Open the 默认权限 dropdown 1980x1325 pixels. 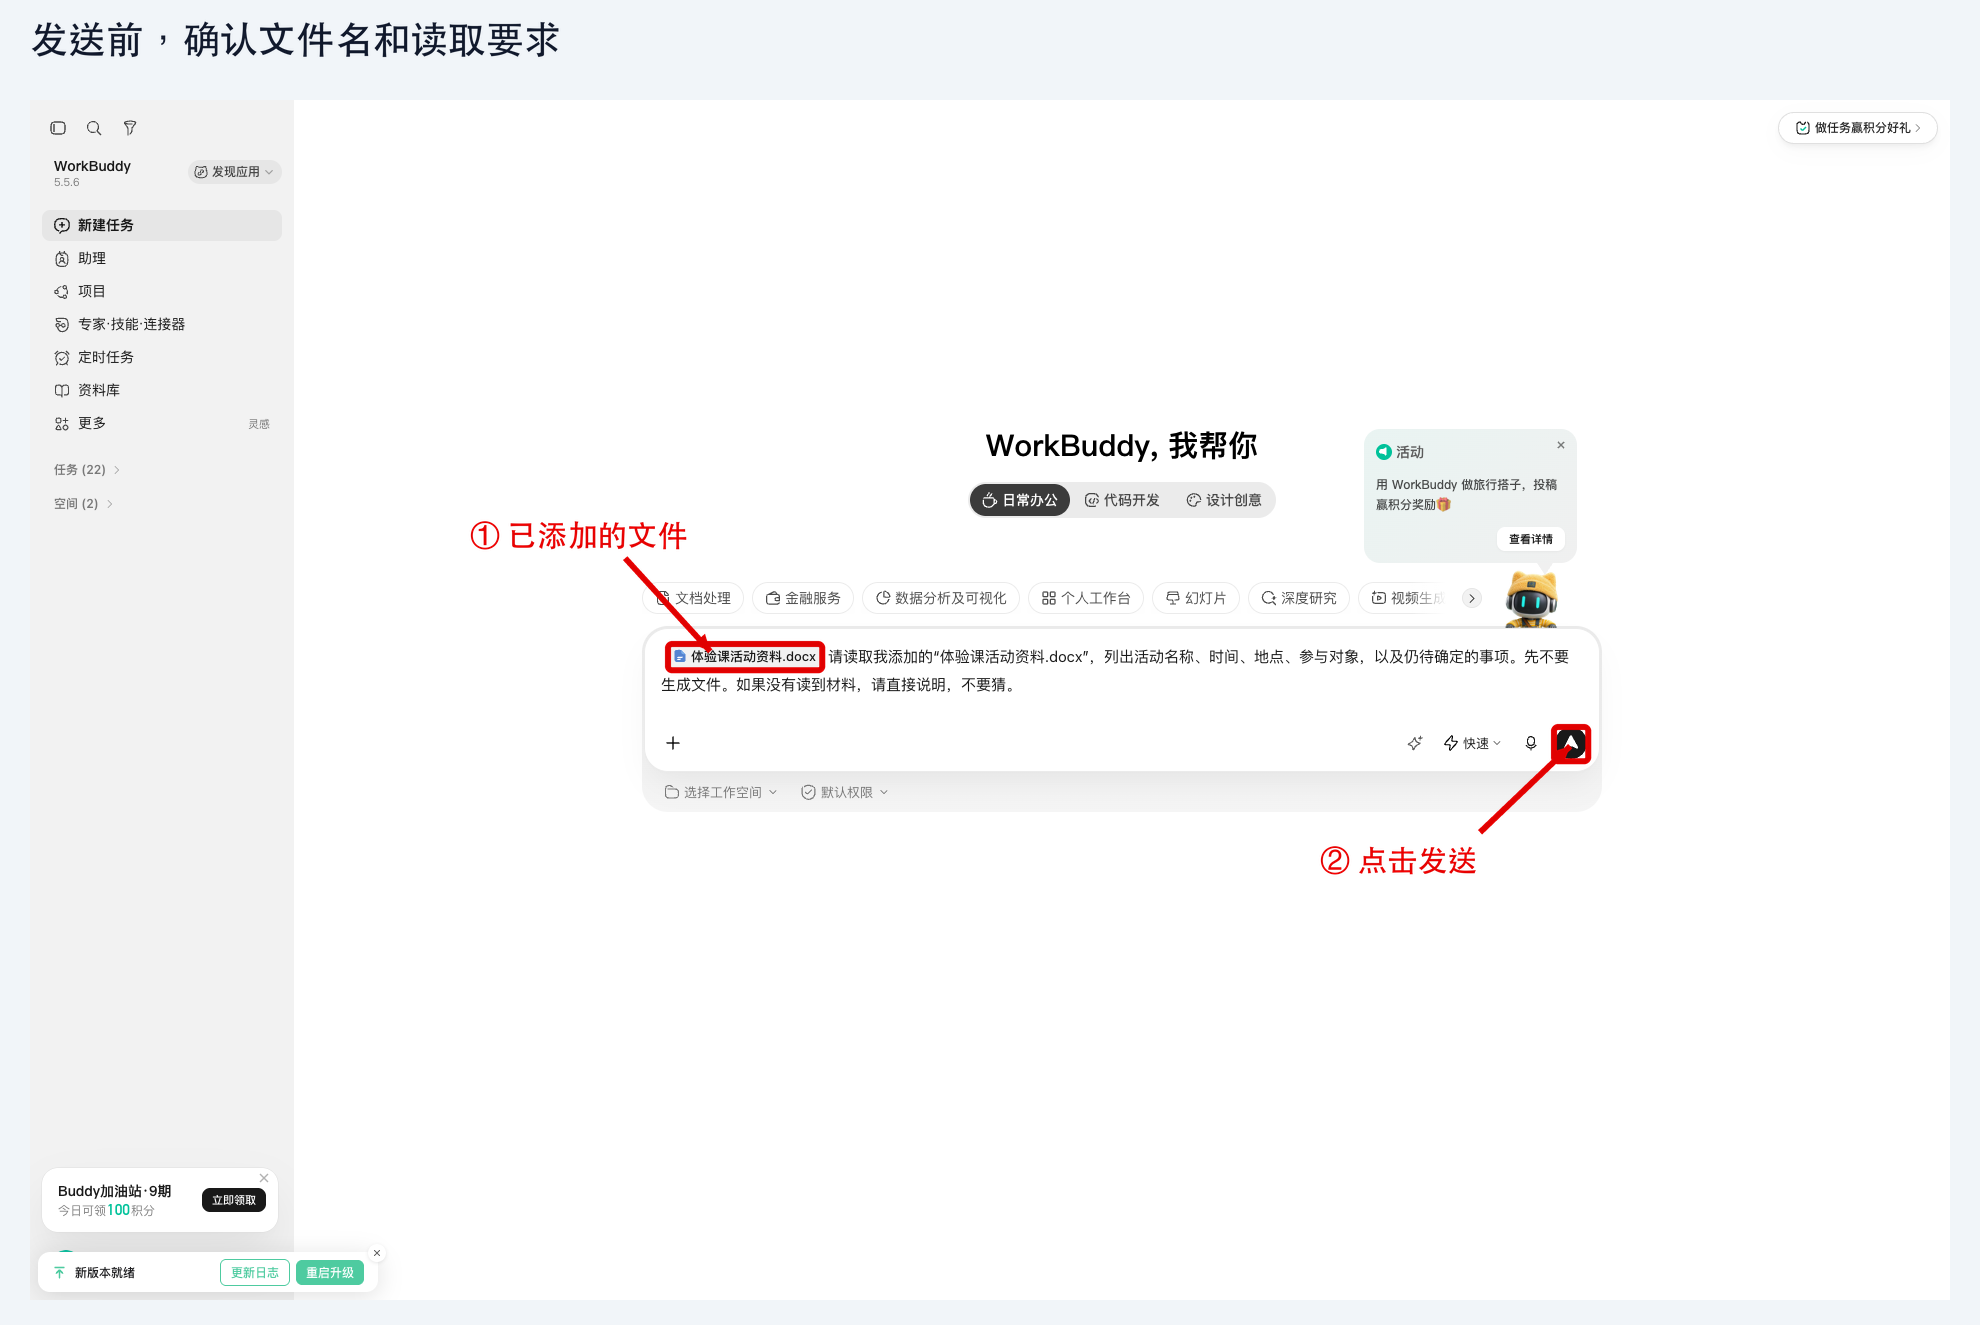[x=845, y=792]
